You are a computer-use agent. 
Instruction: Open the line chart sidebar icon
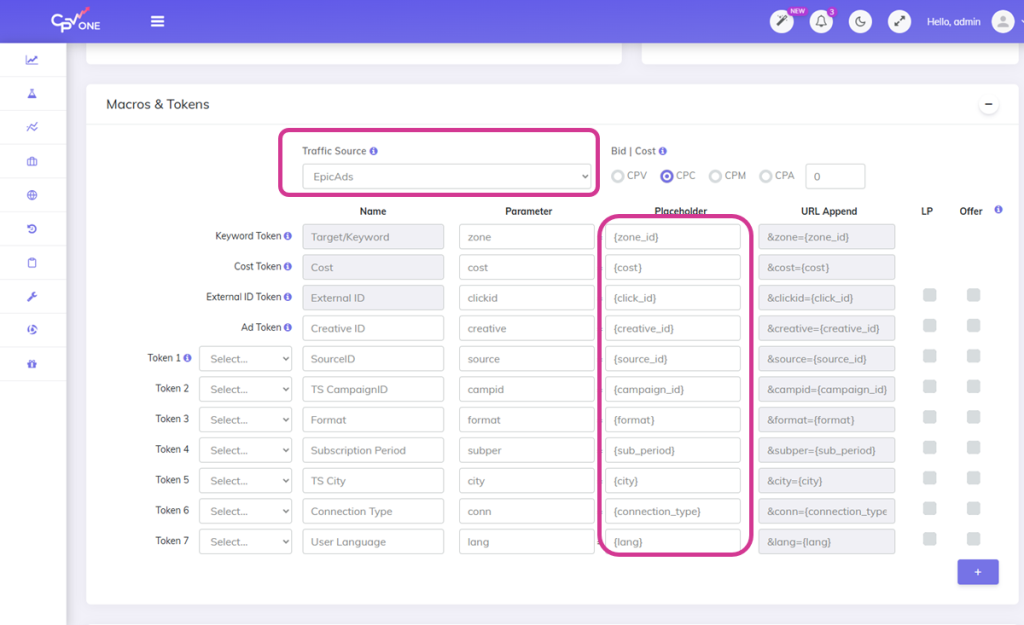coord(32,60)
